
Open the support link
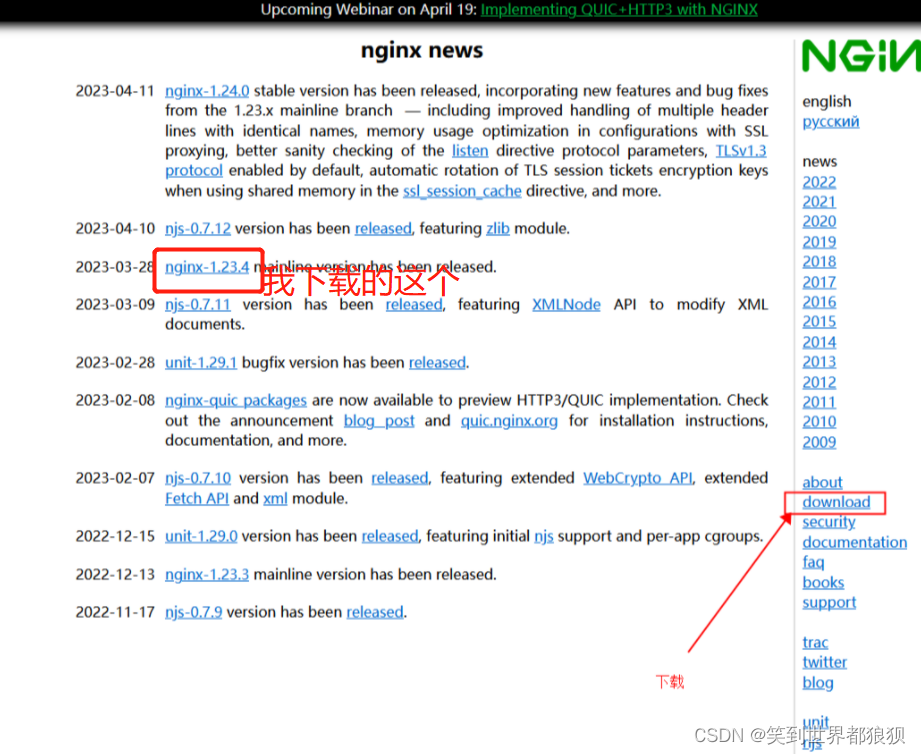click(x=829, y=602)
